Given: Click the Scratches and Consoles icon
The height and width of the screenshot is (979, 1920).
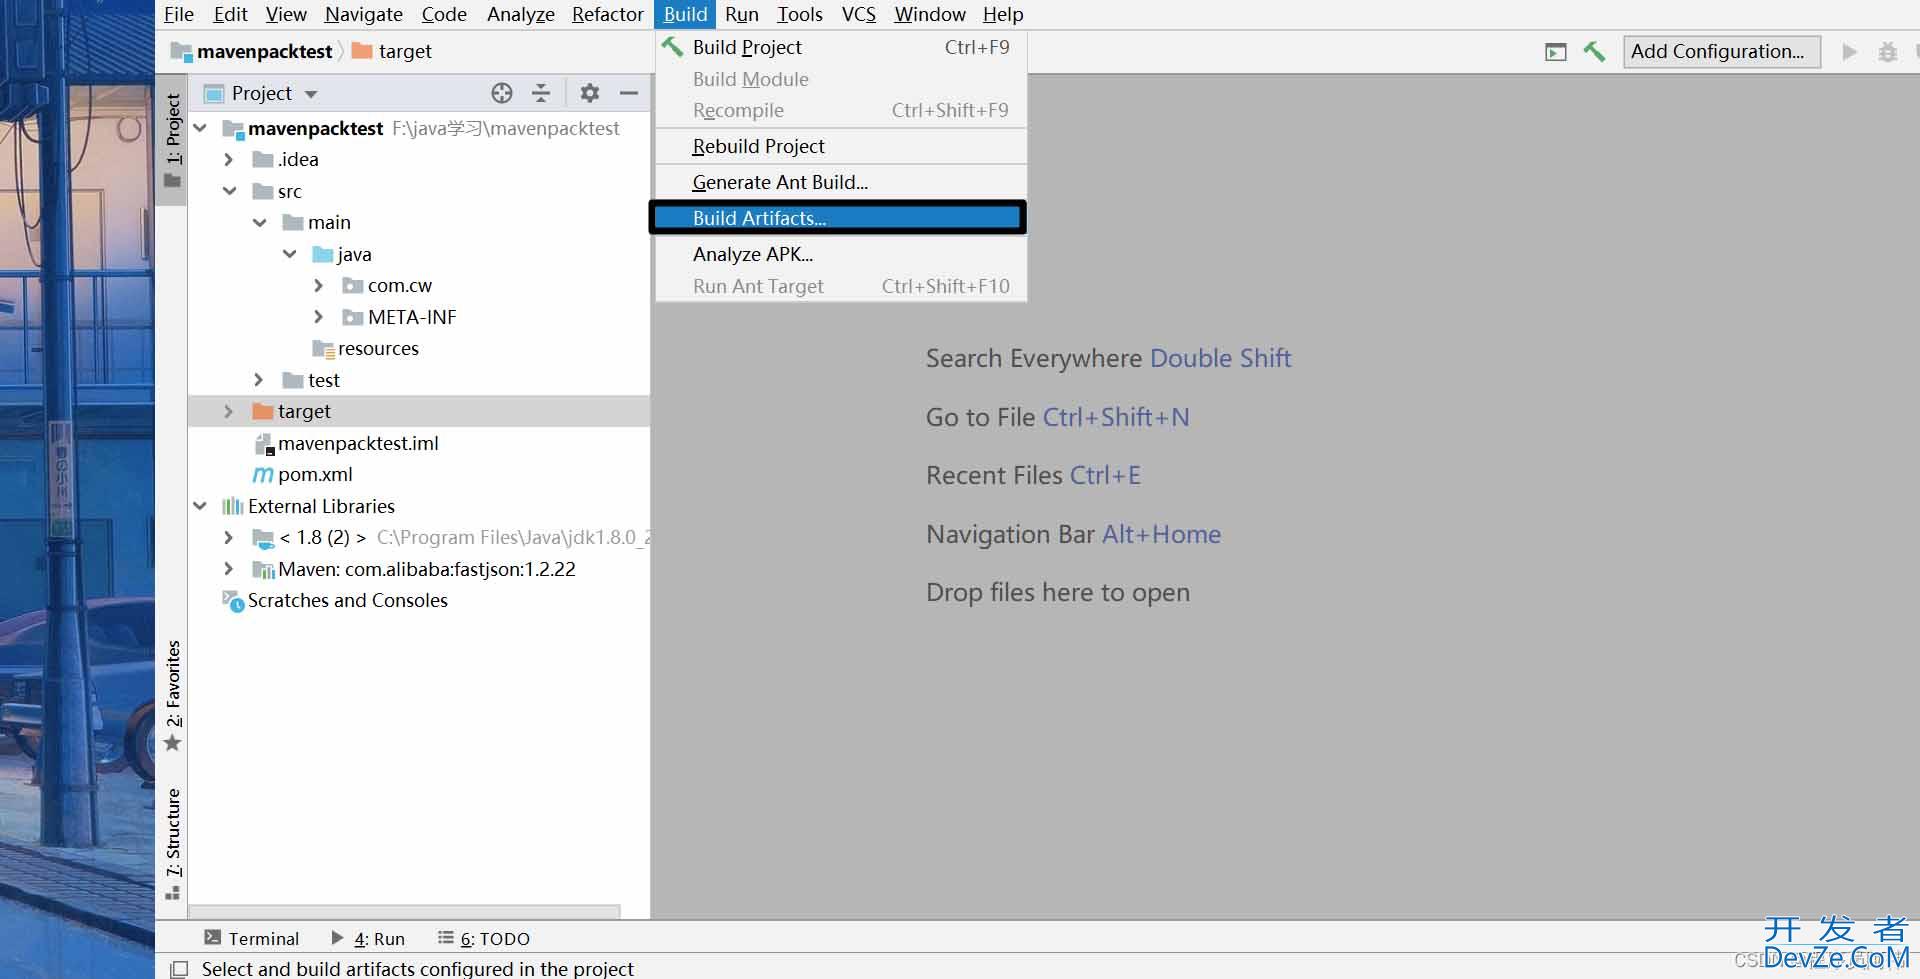Looking at the screenshot, I should point(233,601).
